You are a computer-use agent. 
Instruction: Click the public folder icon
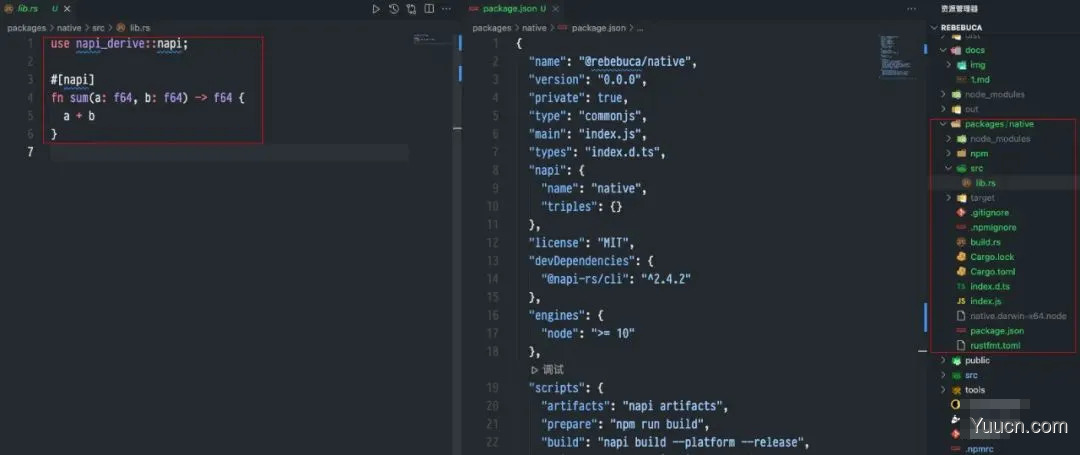point(956,361)
